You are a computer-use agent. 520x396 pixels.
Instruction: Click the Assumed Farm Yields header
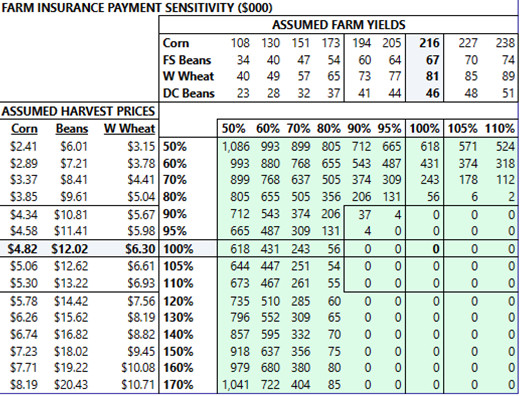(339, 25)
